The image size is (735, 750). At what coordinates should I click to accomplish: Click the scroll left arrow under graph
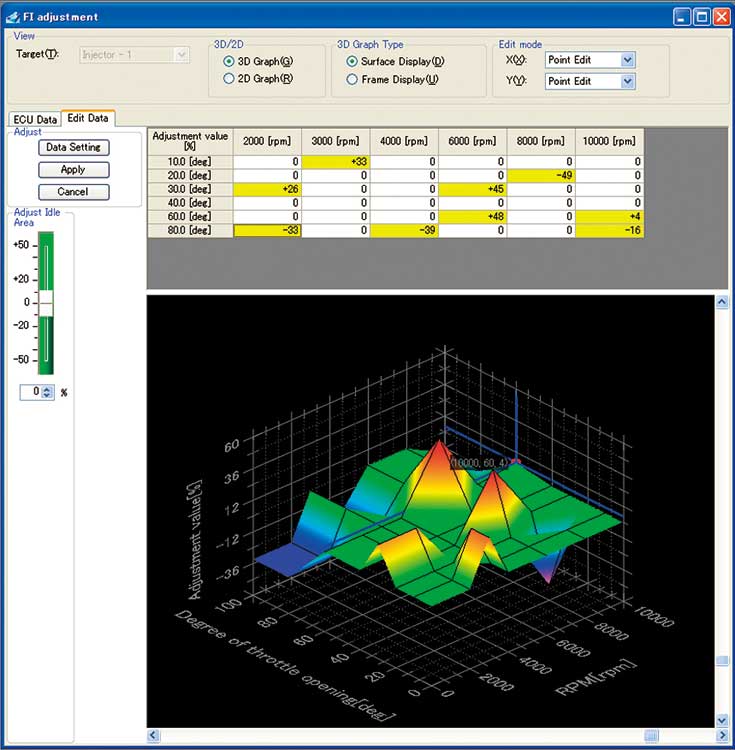(x=154, y=736)
